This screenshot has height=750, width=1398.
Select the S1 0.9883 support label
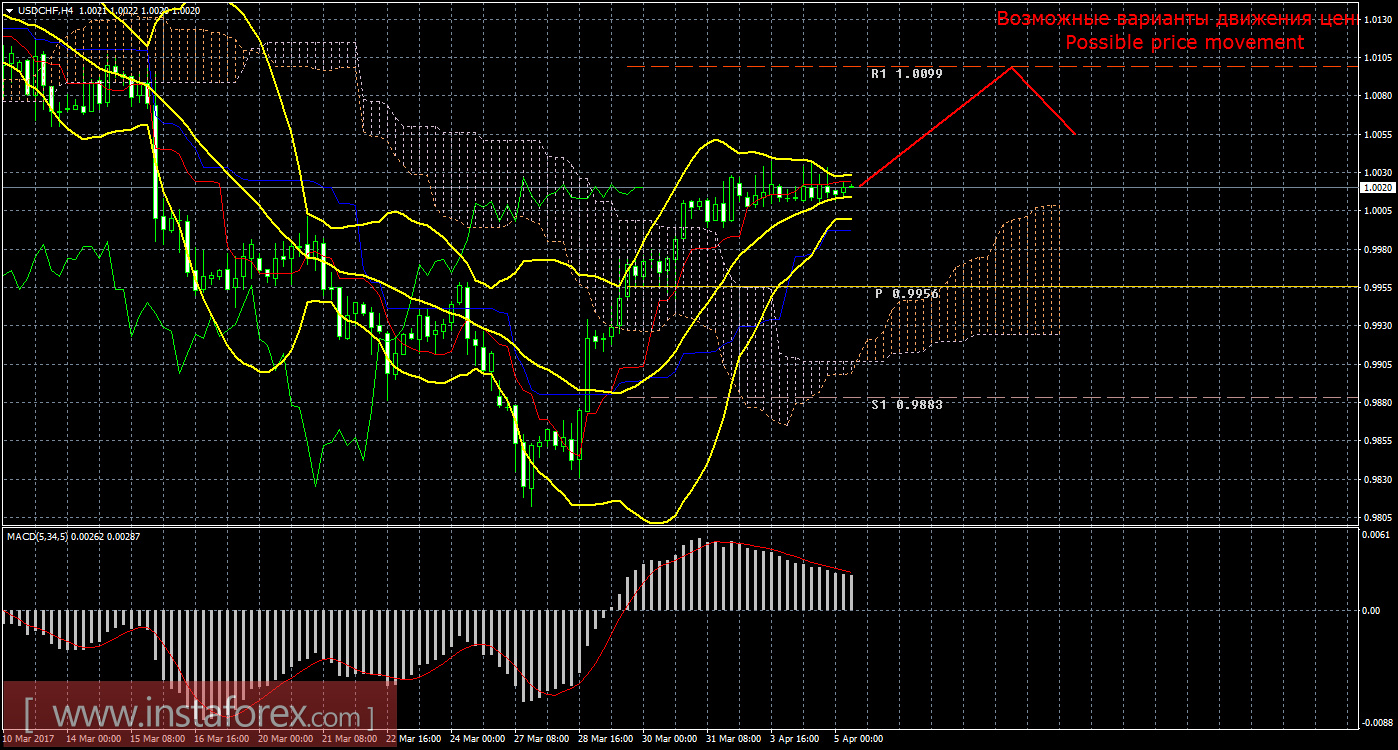click(907, 405)
